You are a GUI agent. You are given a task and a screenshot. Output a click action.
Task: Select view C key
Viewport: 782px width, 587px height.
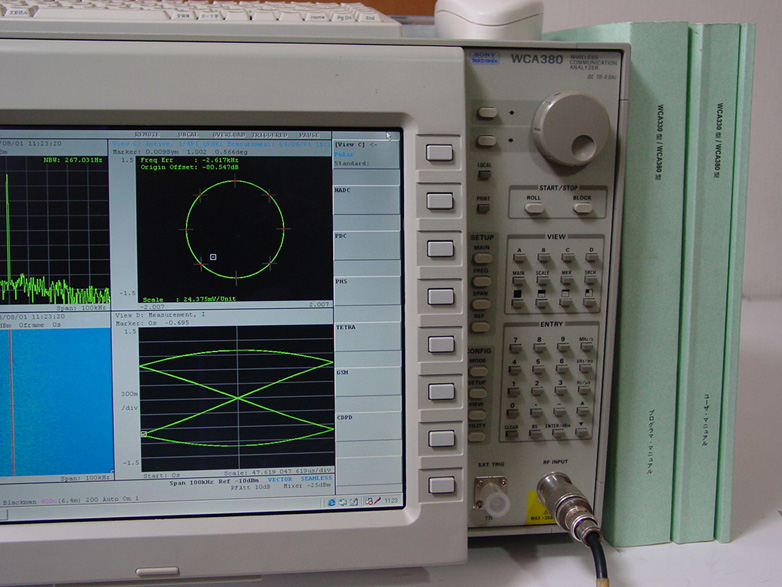click(568, 257)
